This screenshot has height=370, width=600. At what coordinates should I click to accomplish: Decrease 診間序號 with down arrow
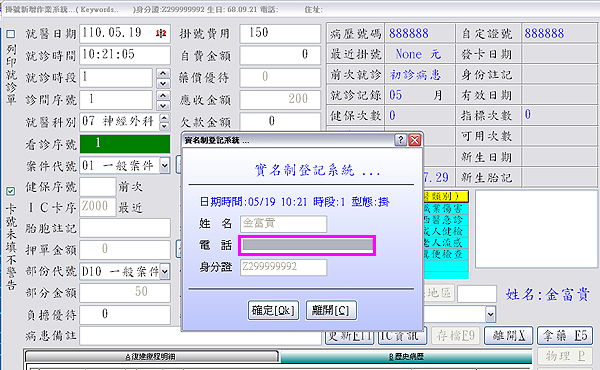click(163, 105)
